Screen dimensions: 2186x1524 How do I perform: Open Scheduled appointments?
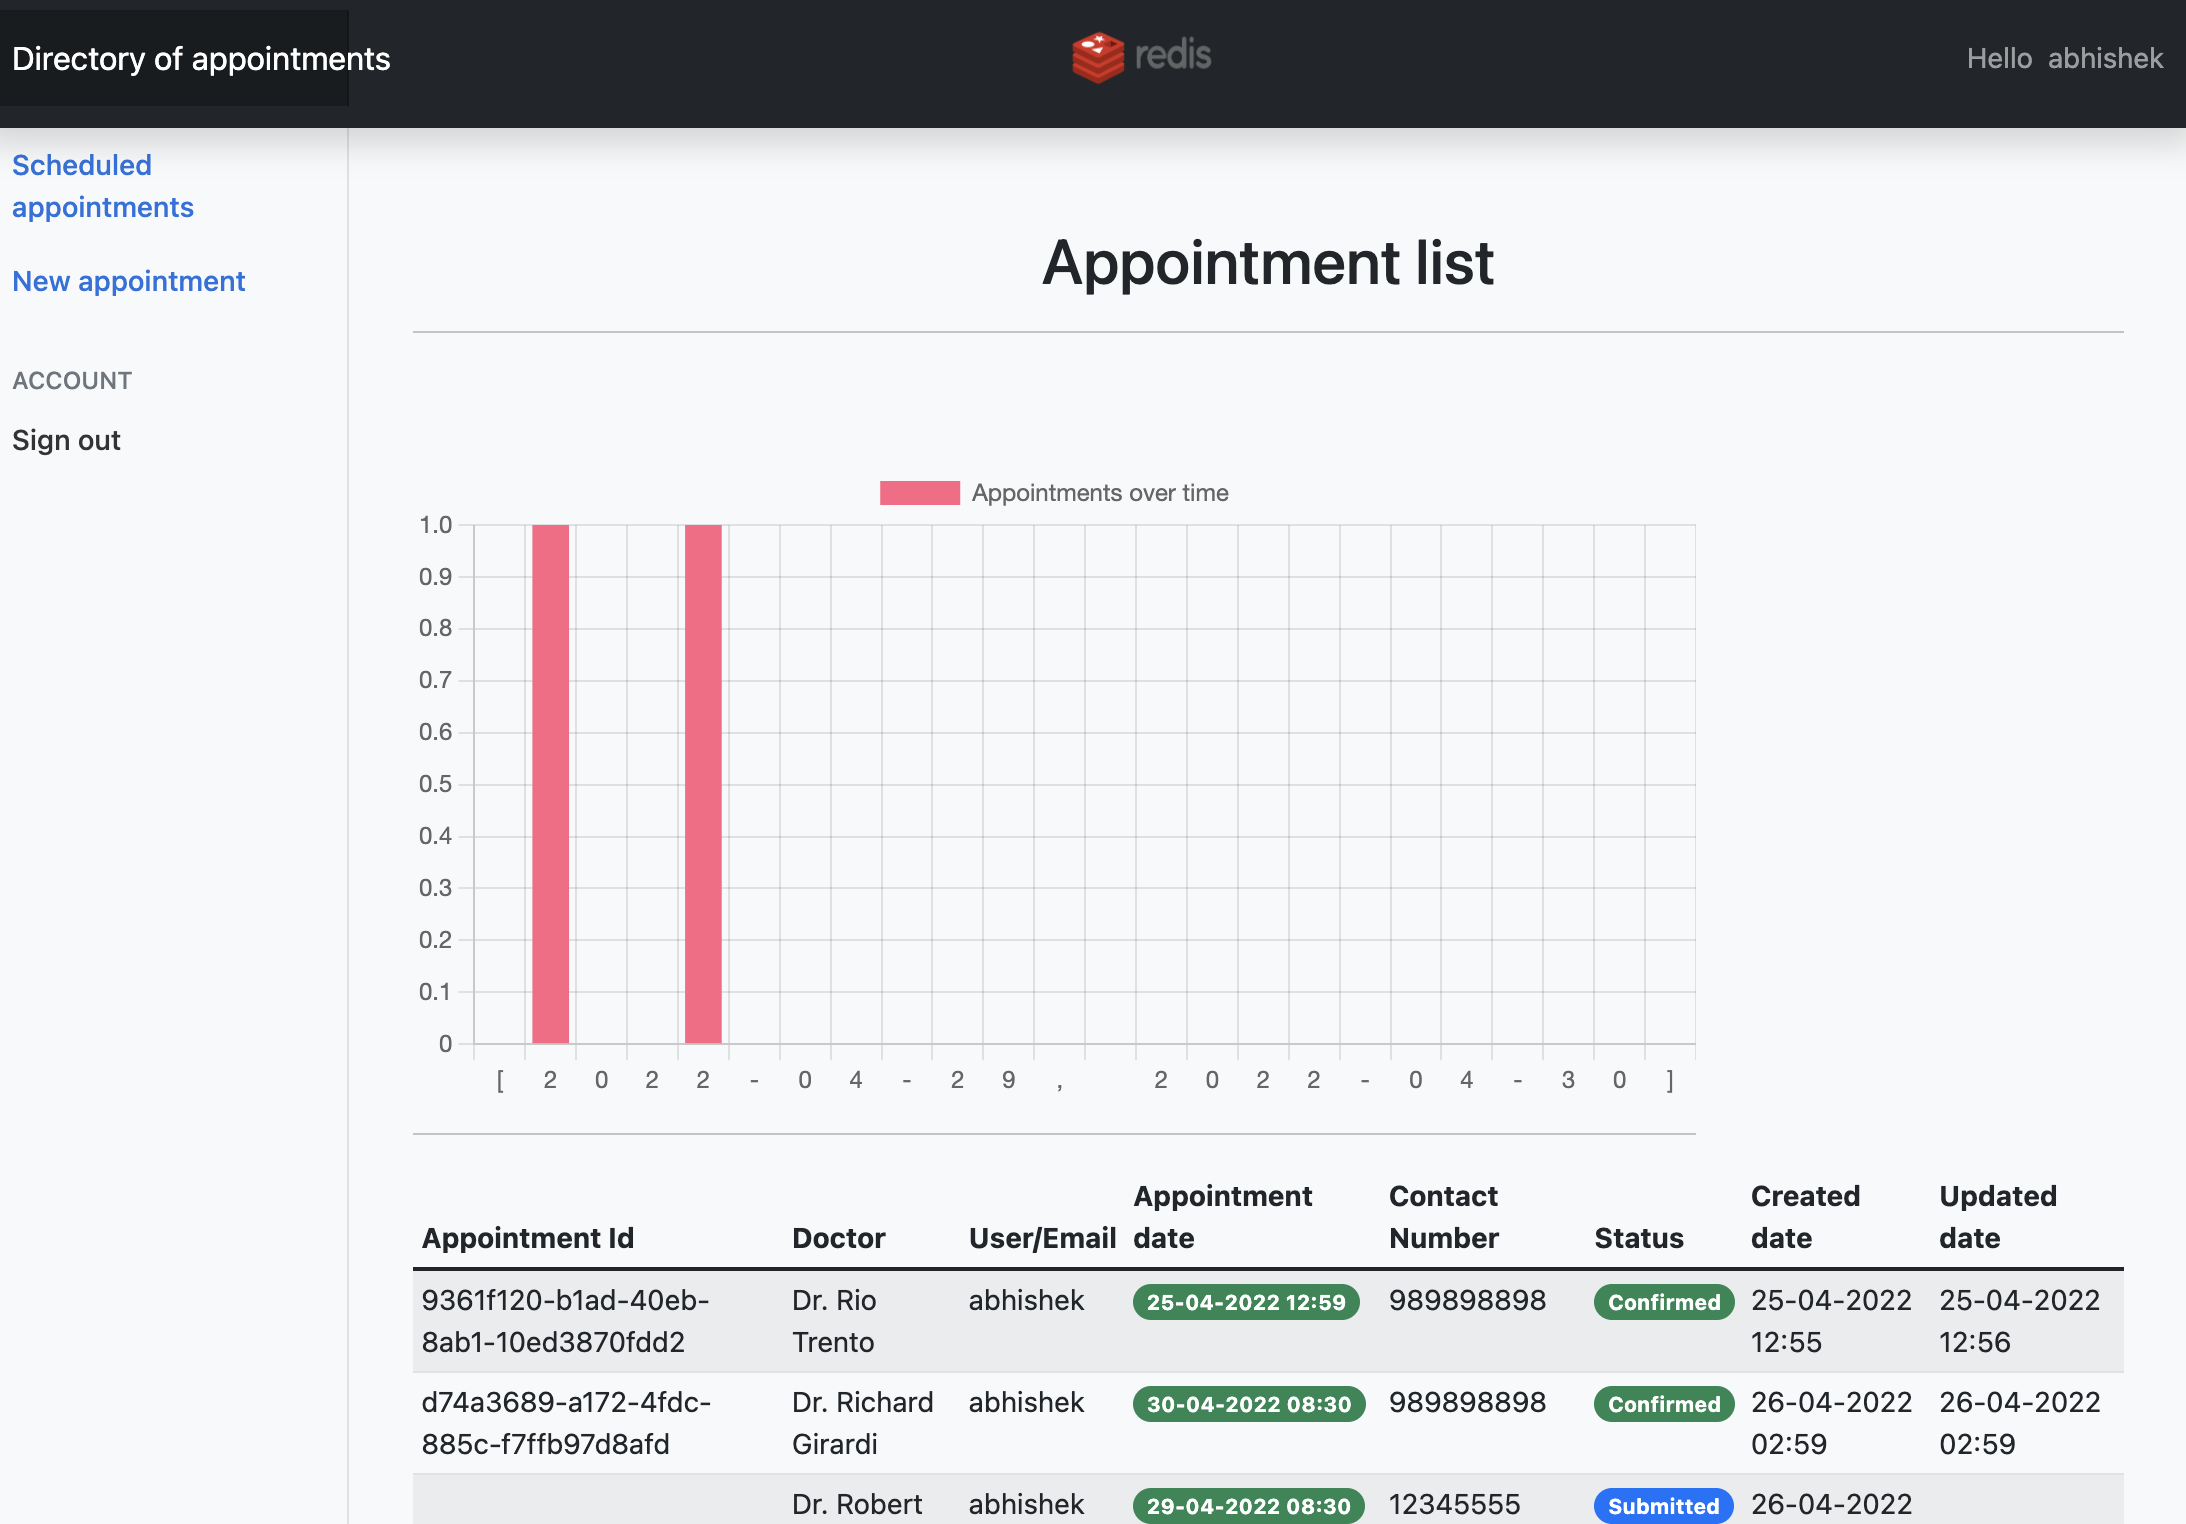click(x=103, y=186)
